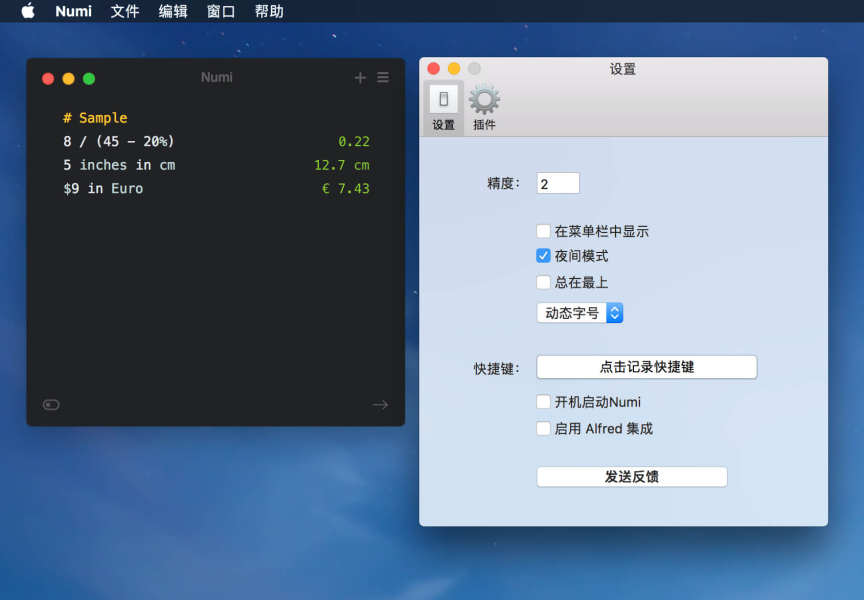Click the '# Sample' heading line
The height and width of the screenshot is (600, 864).
[95, 118]
